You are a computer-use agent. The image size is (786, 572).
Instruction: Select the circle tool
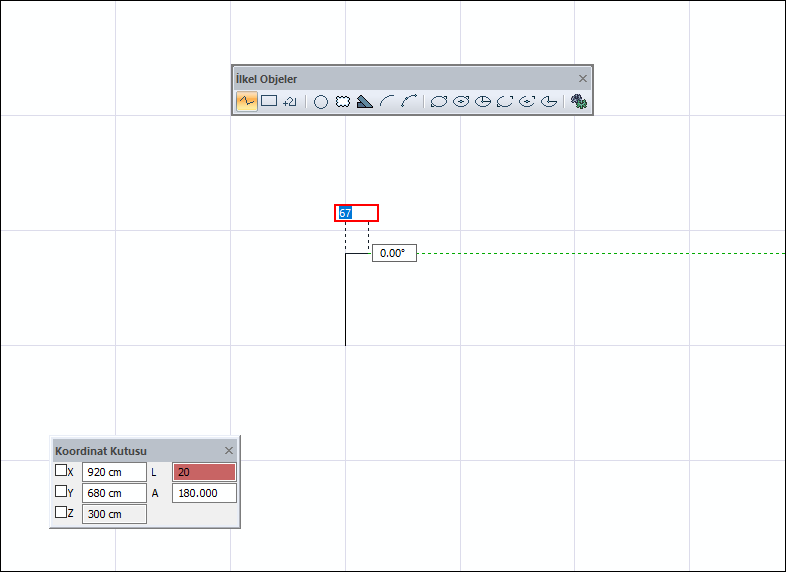(321, 102)
